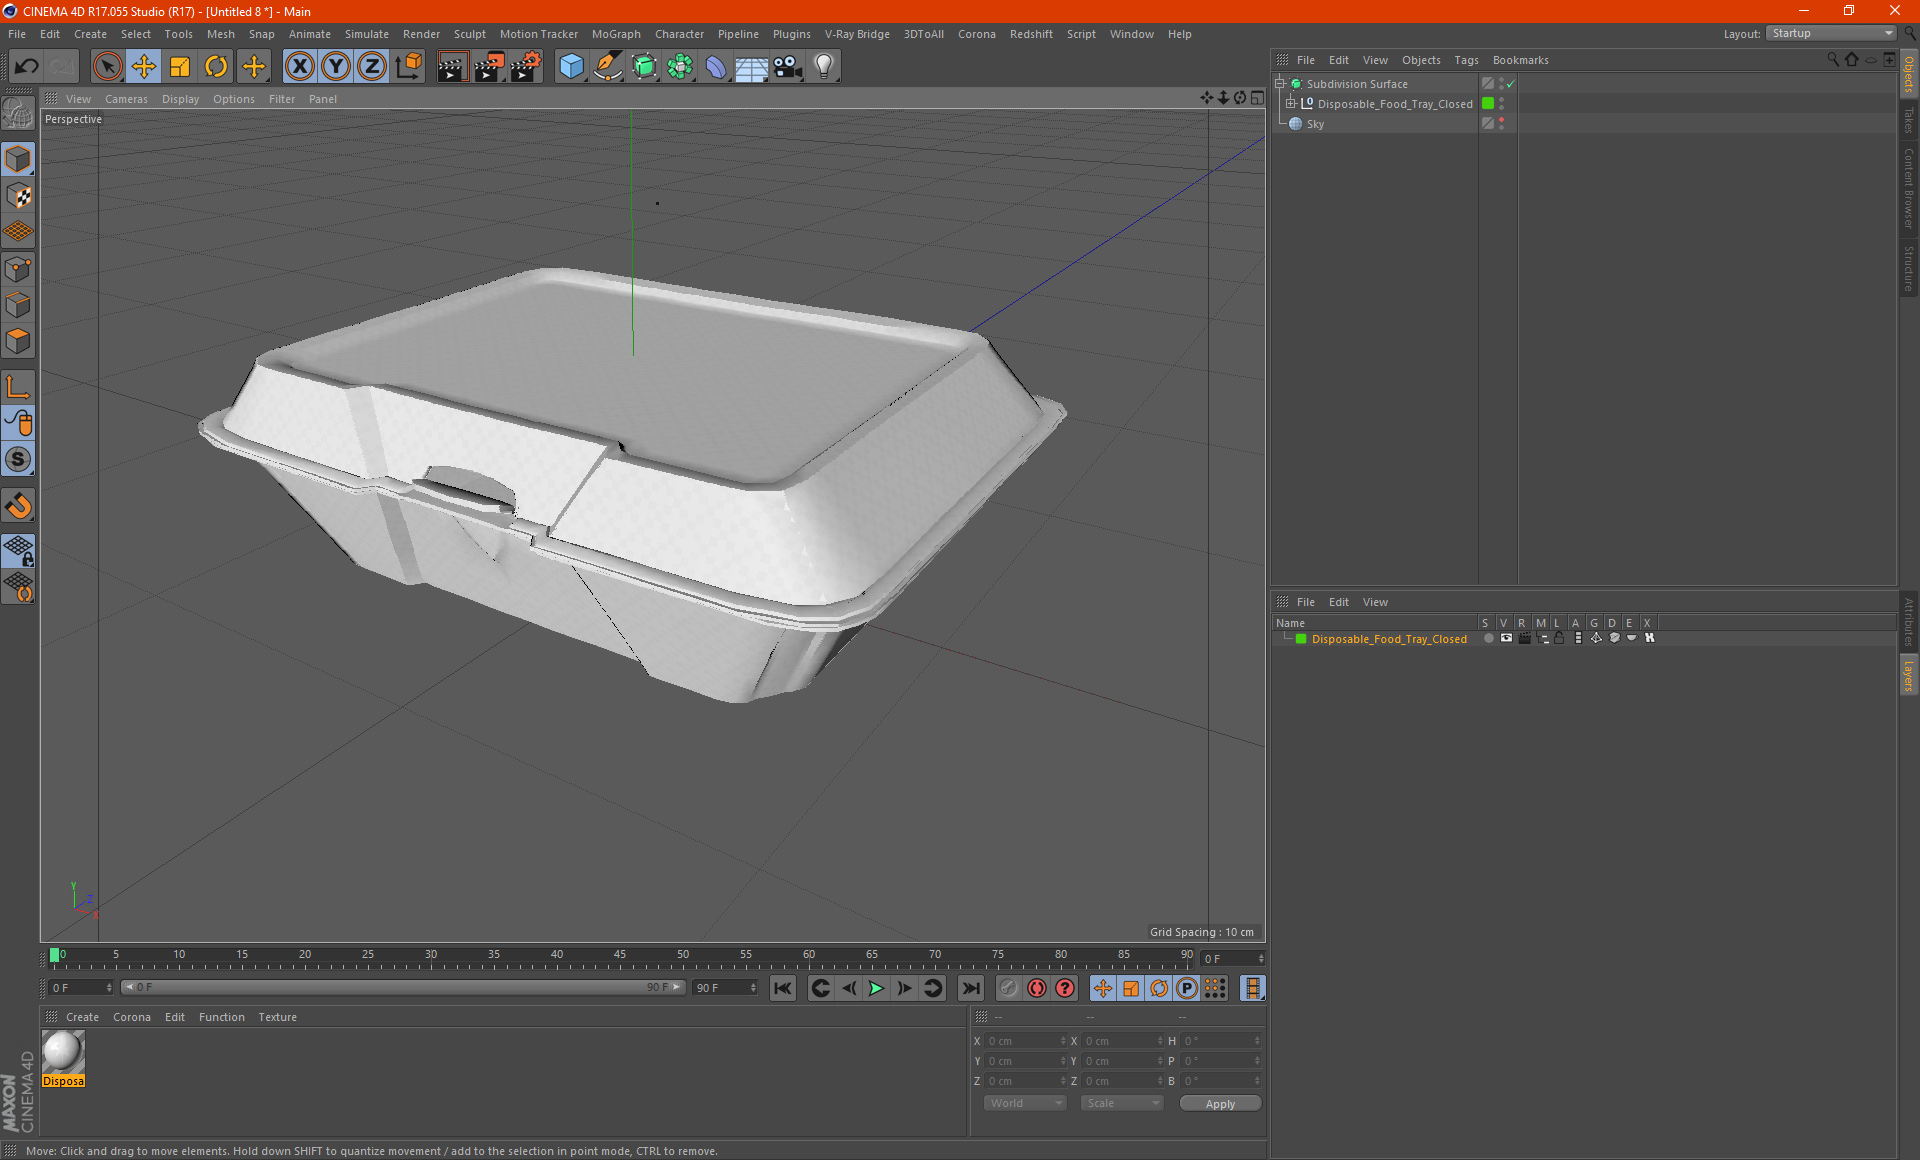Screen dimensions: 1920x1160
Task: Open the MoGraph menu
Action: pyautogui.click(x=616, y=34)
